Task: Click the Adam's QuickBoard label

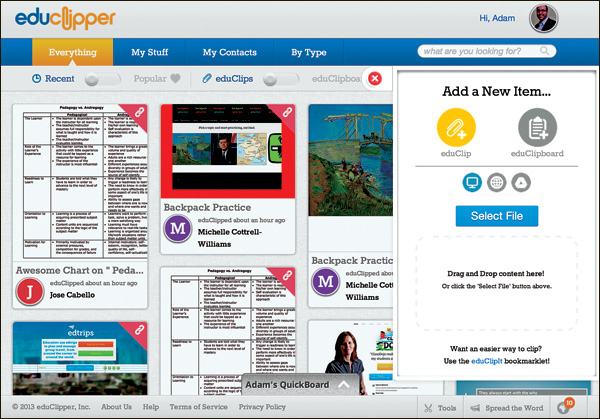Action: pos(287,385)
